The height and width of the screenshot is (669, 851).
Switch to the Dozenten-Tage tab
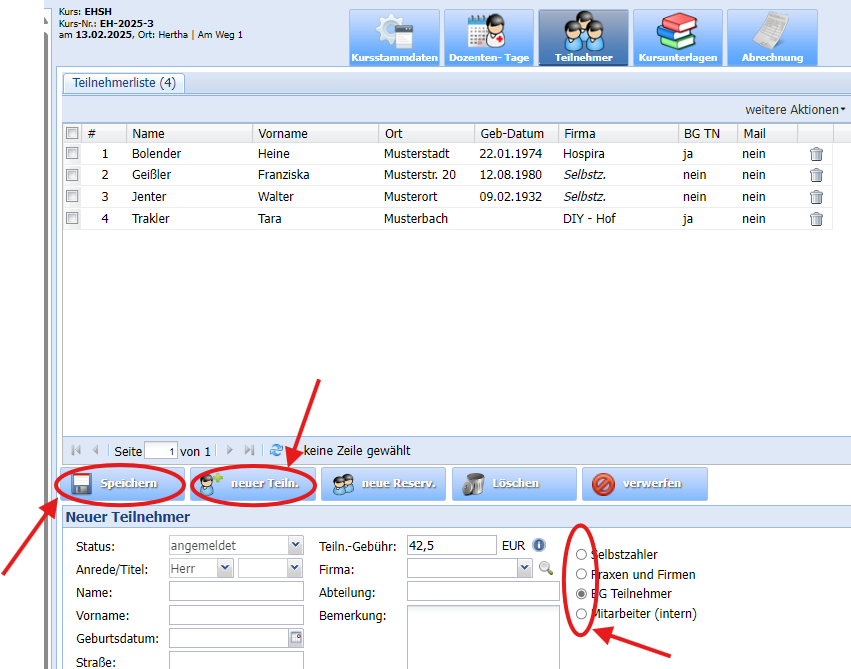[489, 38]
